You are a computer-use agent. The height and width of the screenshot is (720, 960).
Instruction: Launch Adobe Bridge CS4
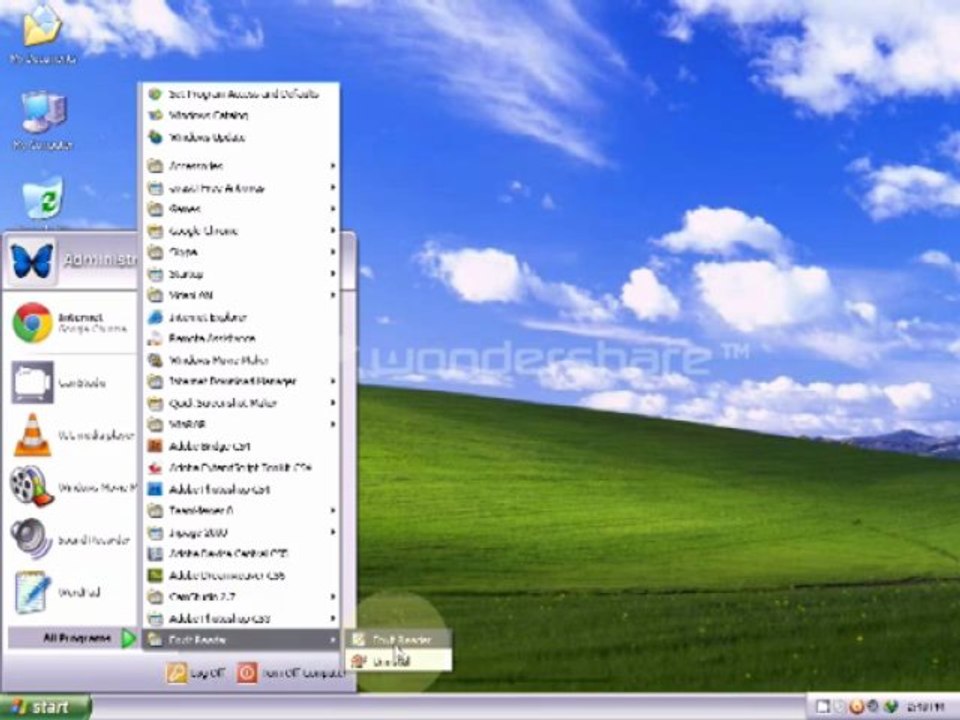[x=241, y=446]
